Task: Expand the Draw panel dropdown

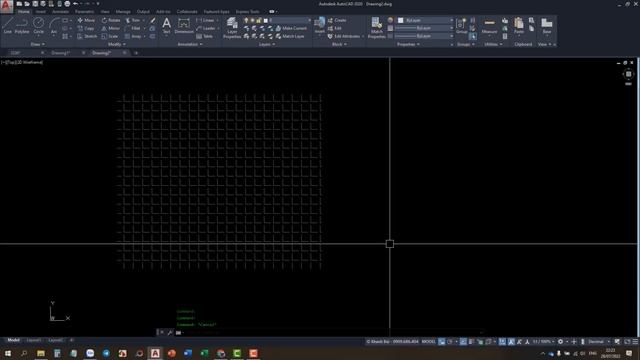Action: (x=38, y=44)
